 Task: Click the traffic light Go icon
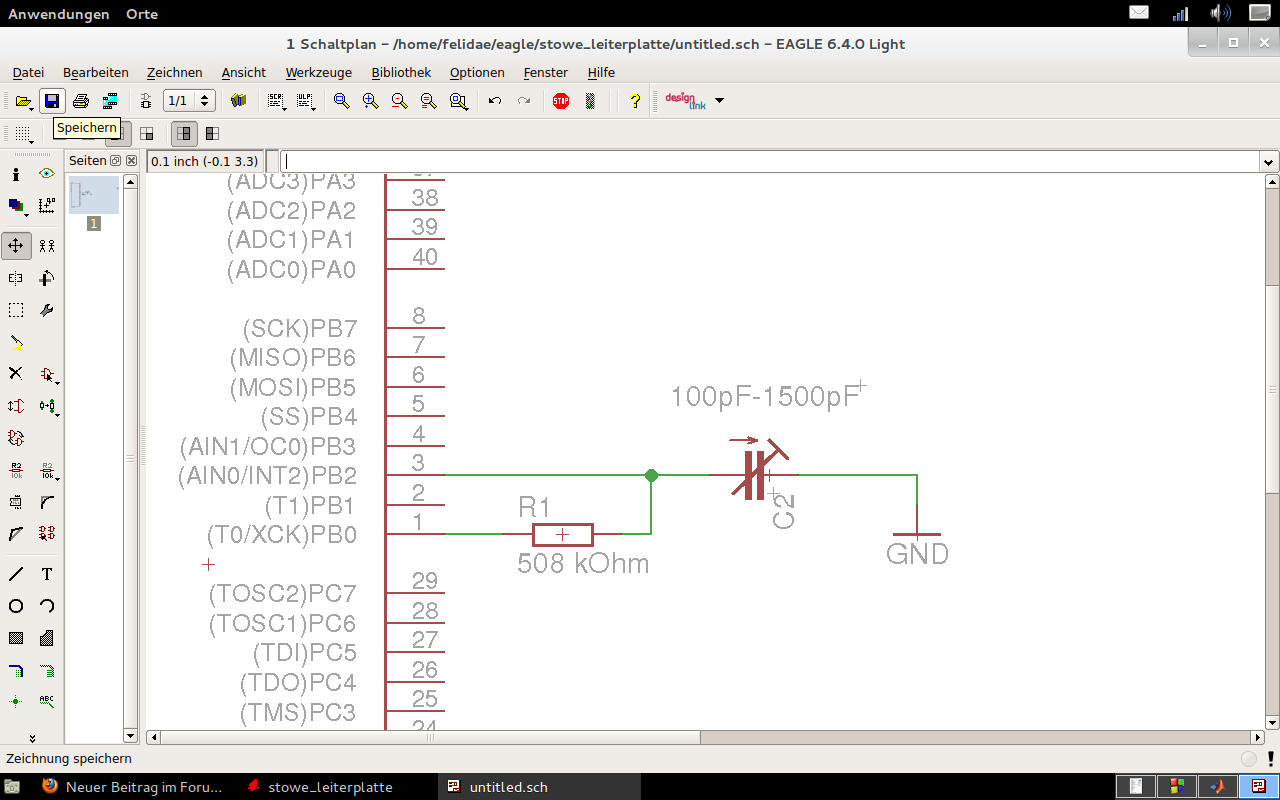point(590,101)
